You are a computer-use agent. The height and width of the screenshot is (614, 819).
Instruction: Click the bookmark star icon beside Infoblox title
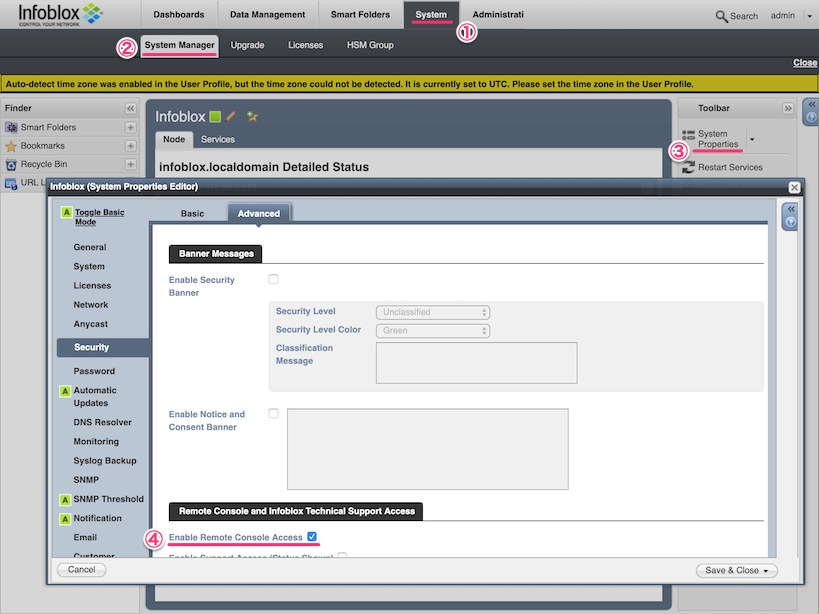click(252, 116)
